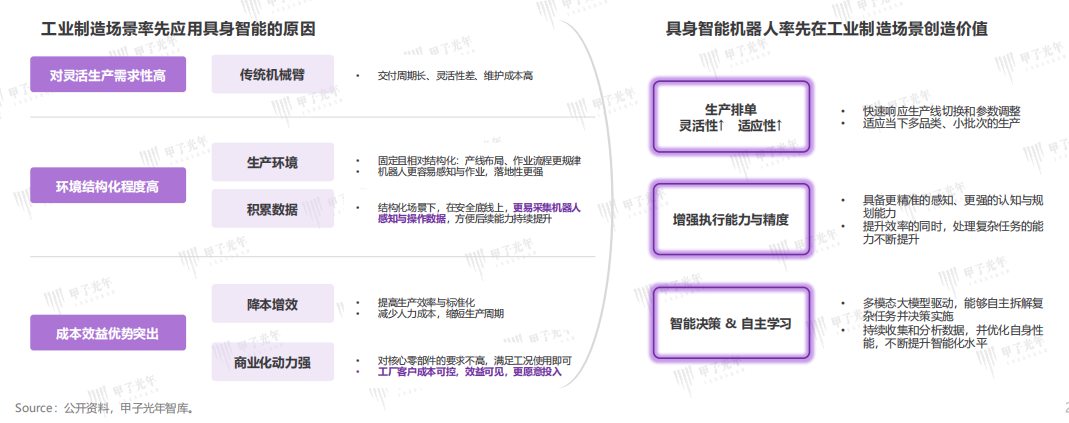The width and height of the screenshot is (1069, 423).
Task: Click the bullet 交付周期长、灵活性差、维护成本高
Action: [455, 76]
